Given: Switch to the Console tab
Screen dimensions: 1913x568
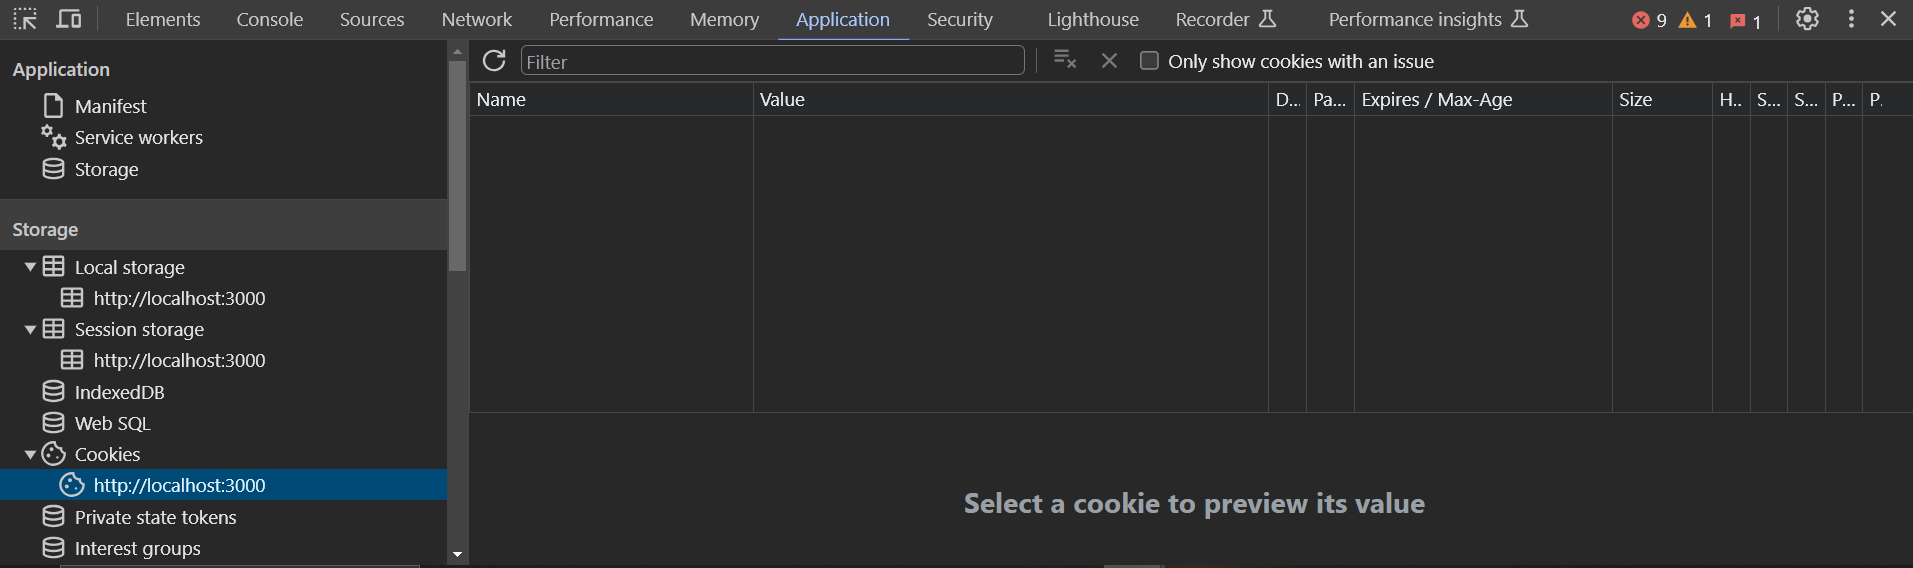Looking at the screenshot, I should [270, 19].
